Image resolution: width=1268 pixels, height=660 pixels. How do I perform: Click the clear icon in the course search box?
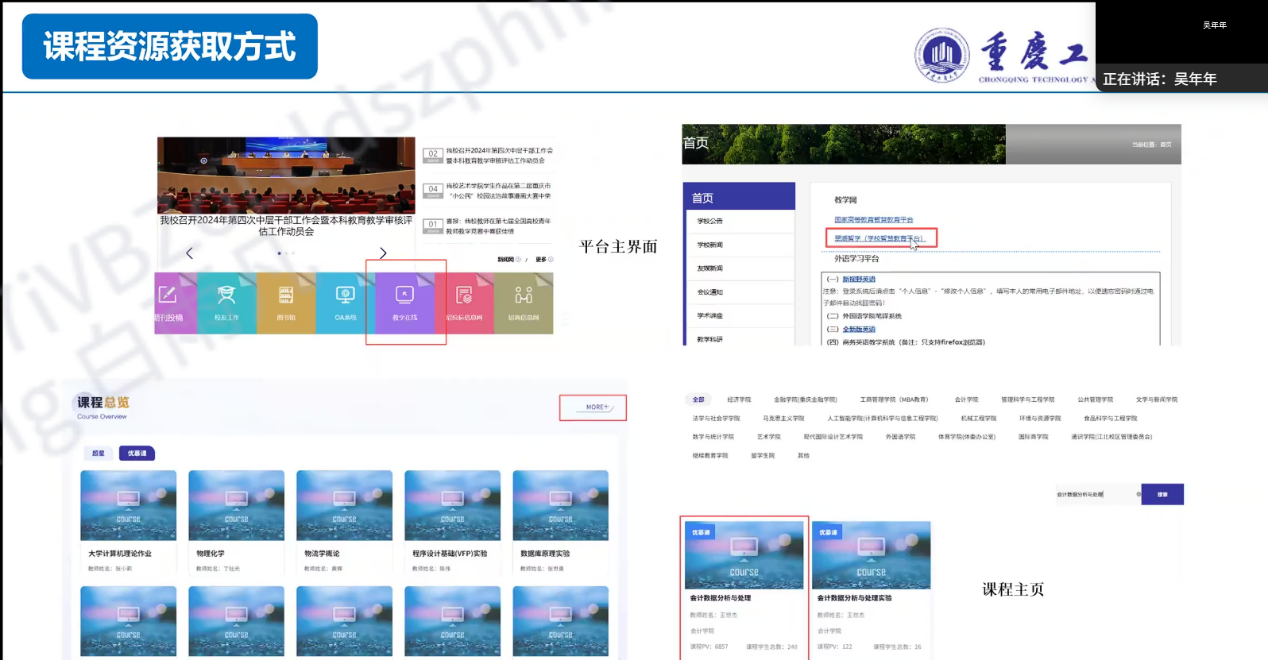[1139, 494]
